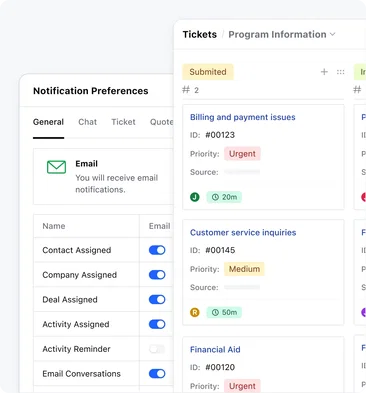This screenshot has width=366, height=393.
Task: Click the Notification Preferences heading
Action: click(91, 91)
